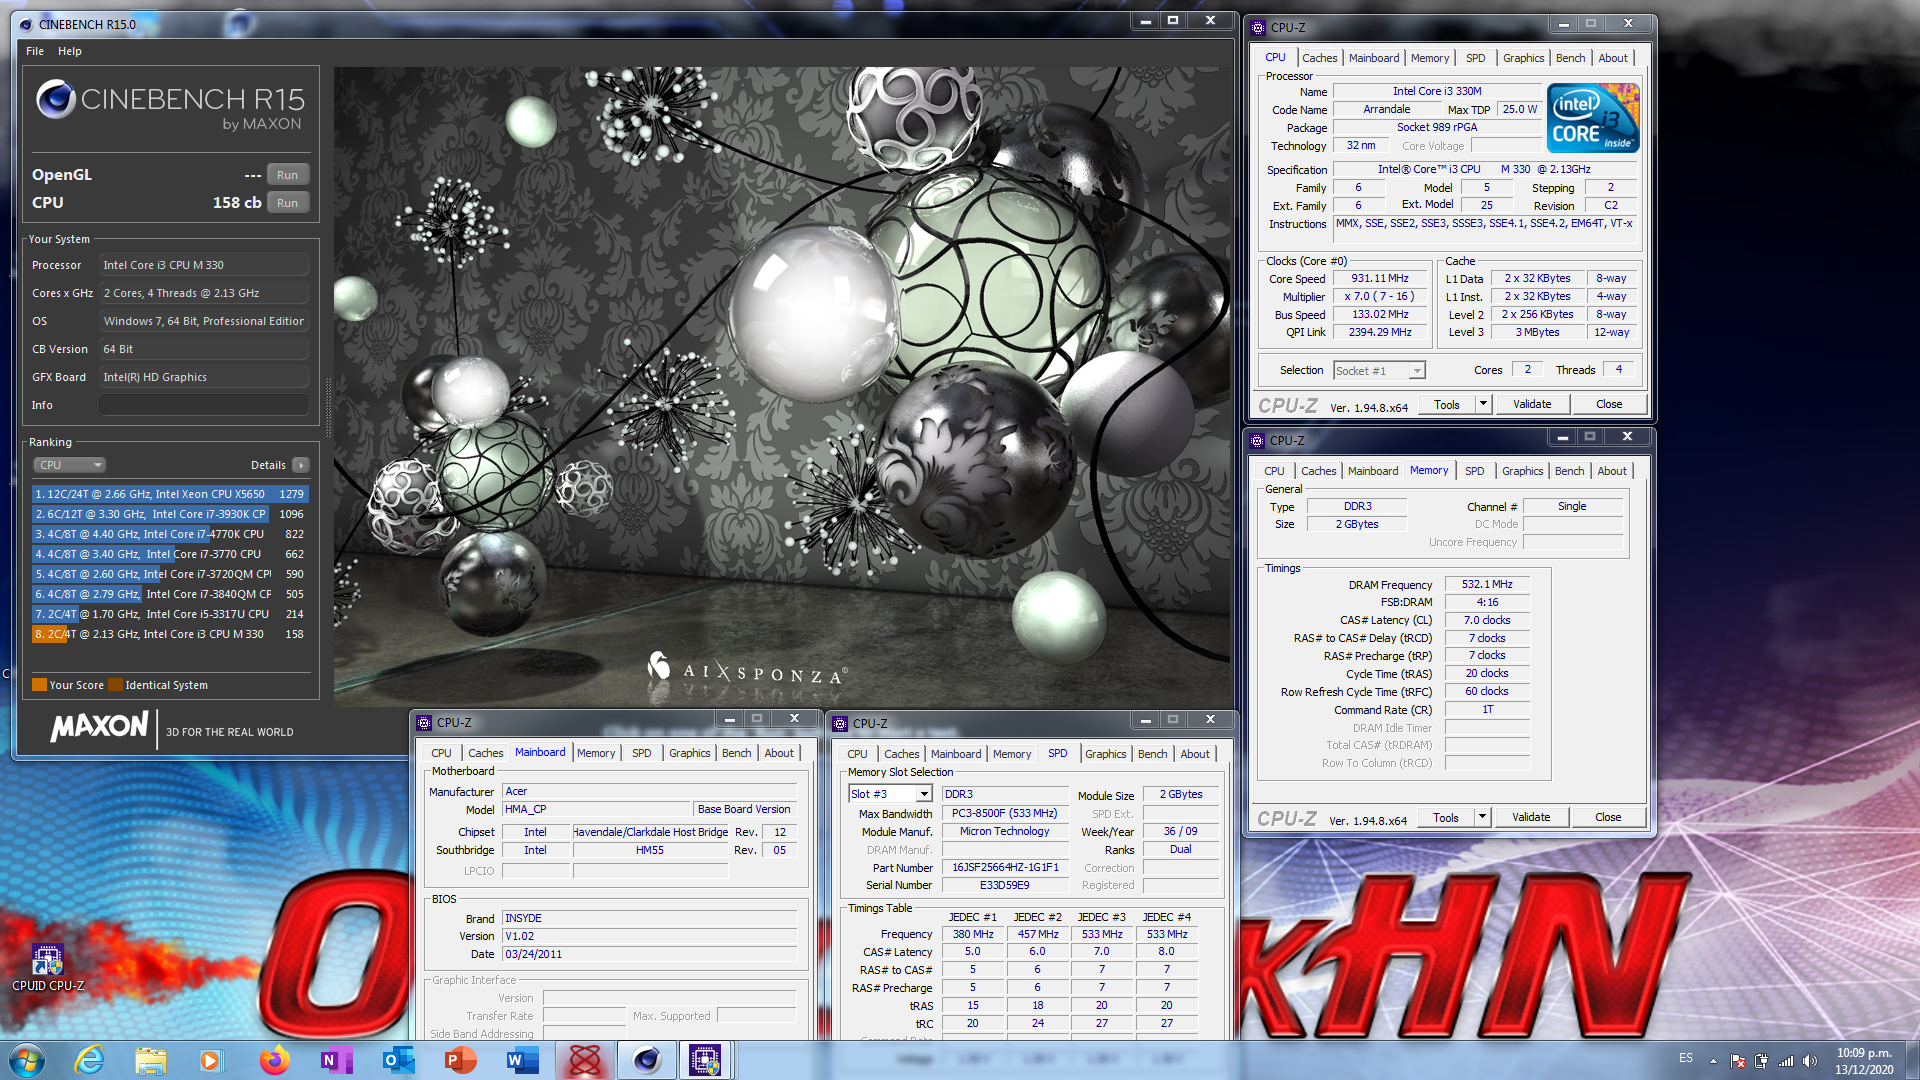Screen dimensions: 1920x1080
Task: Run the CPU benchmark
Action: tap(288, 203)
